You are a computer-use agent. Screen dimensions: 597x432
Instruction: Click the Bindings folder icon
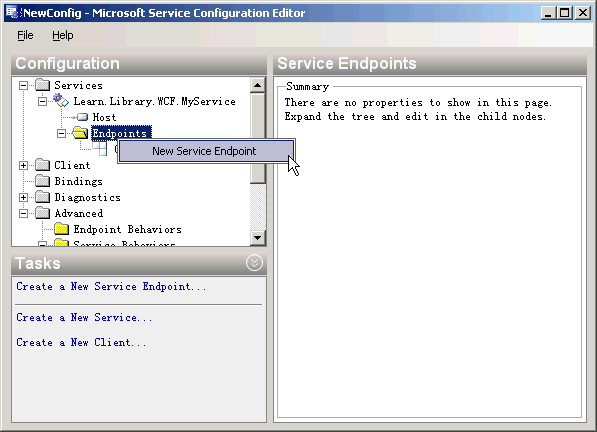coord(43,181)
